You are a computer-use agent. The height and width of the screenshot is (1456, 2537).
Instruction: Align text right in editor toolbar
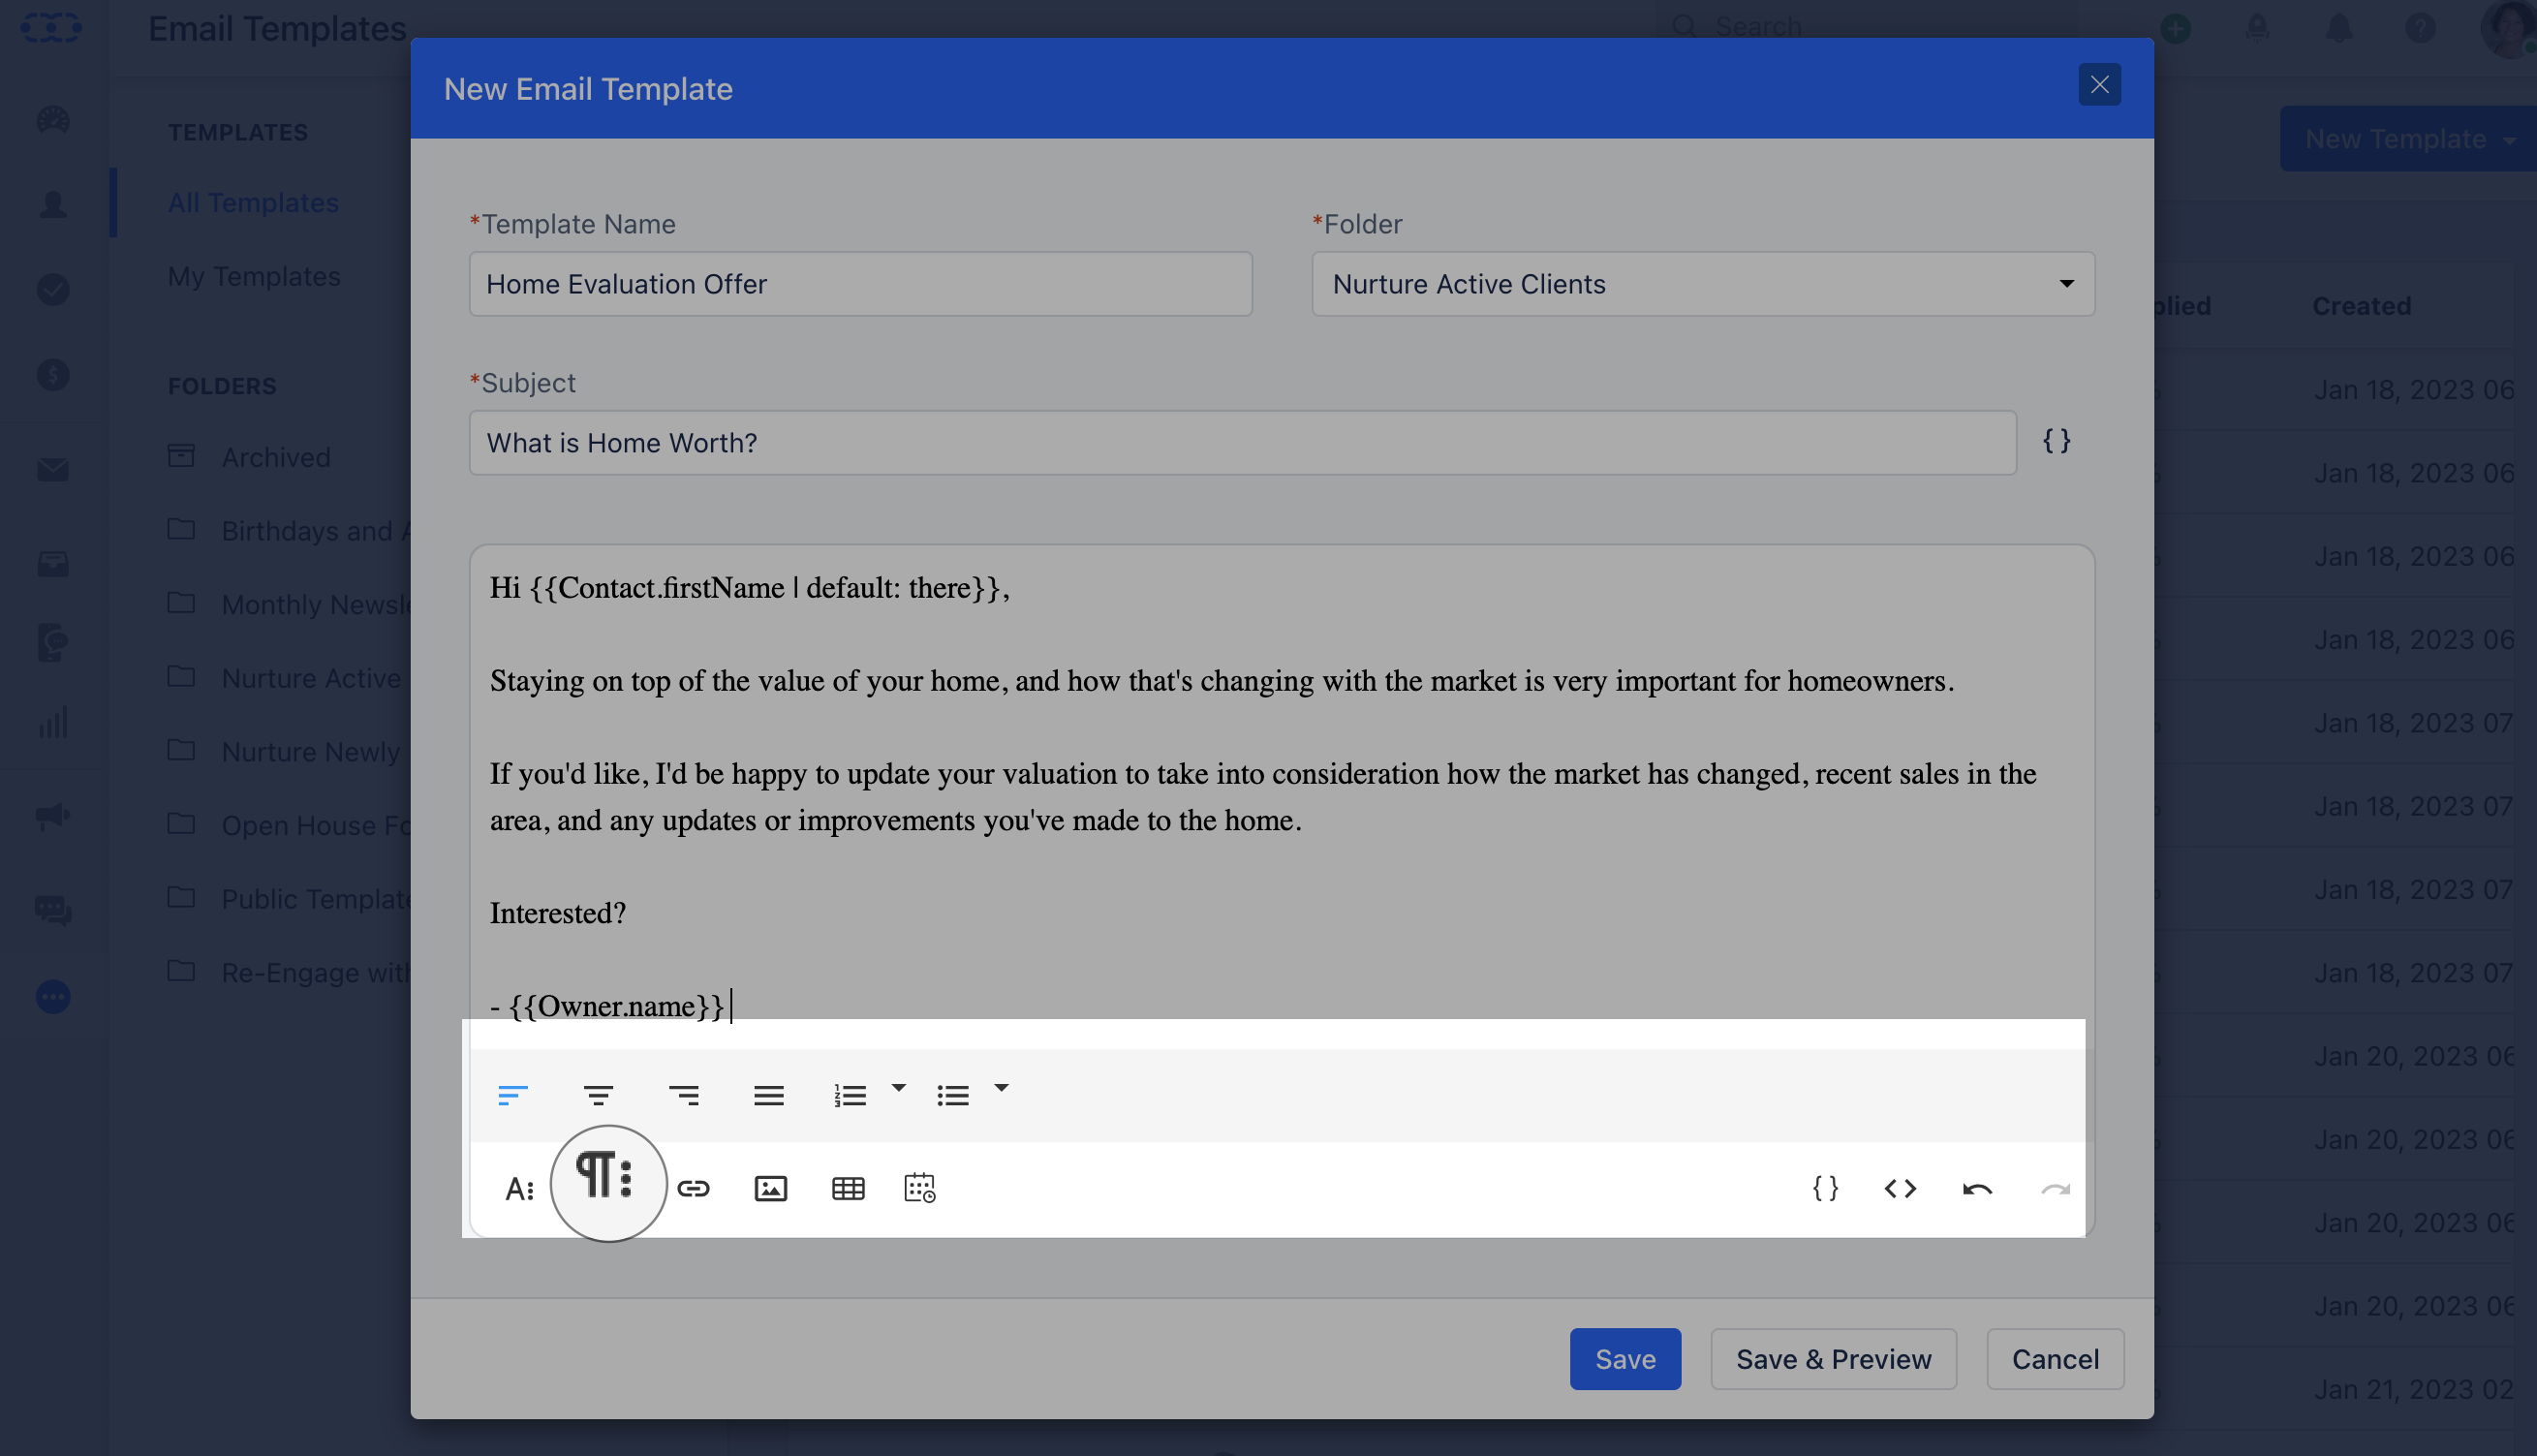(x=683, y=1095)
